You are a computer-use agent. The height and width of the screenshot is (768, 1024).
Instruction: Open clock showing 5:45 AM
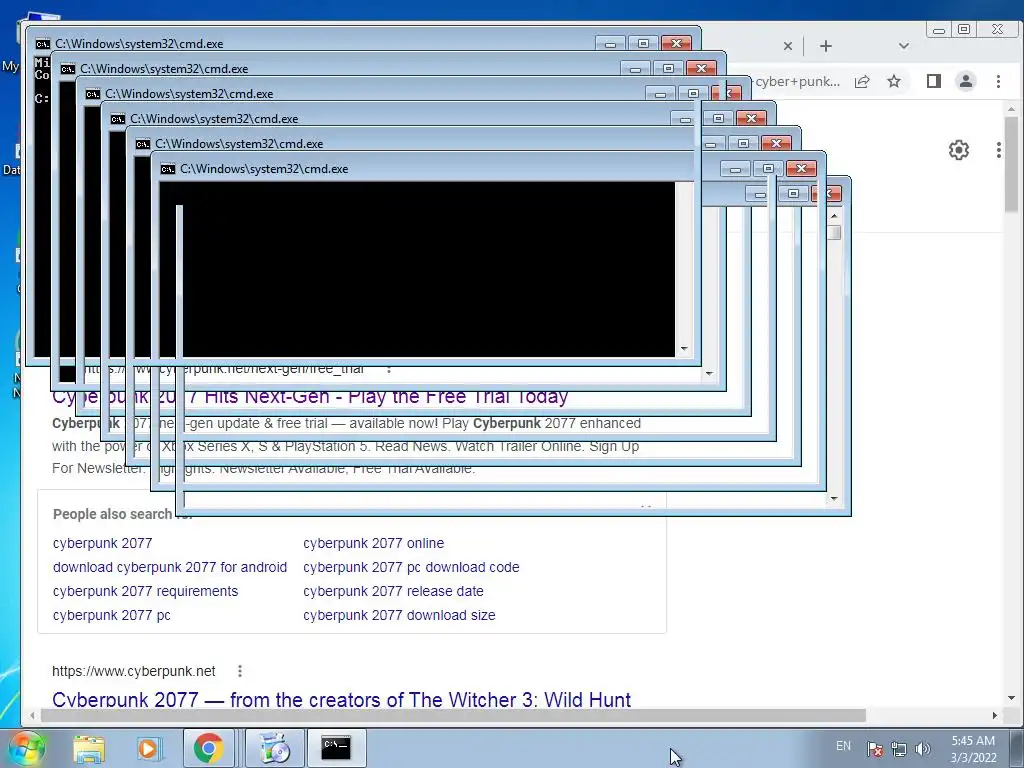(x=973, y=749)
